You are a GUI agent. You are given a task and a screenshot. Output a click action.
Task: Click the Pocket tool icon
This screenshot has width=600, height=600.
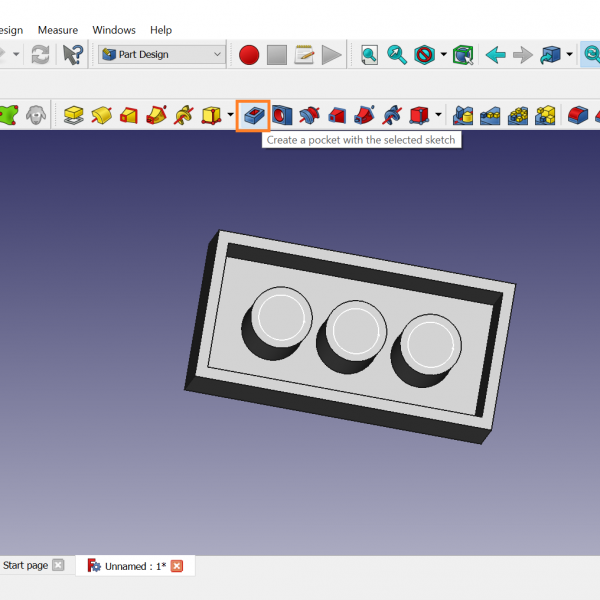coord(254,115)
